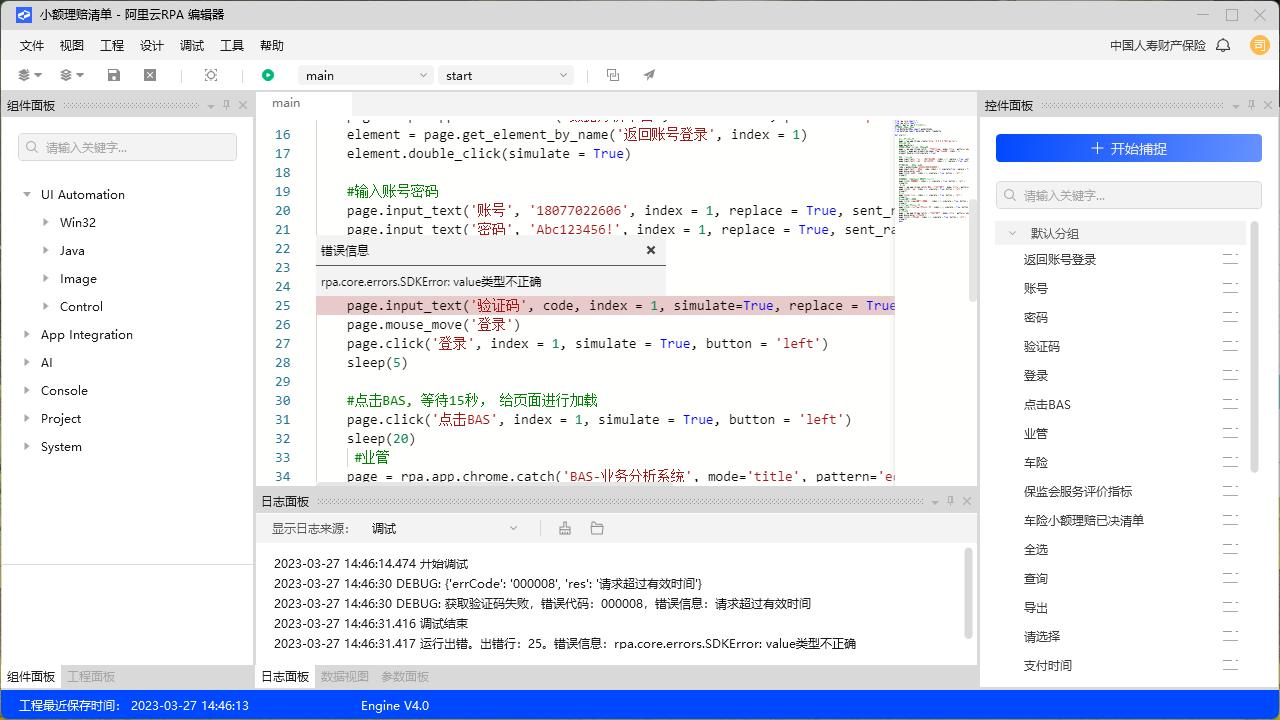Expand the Console tree node
The height and width of the screenshot is (720, 1280).
point(27,391)
